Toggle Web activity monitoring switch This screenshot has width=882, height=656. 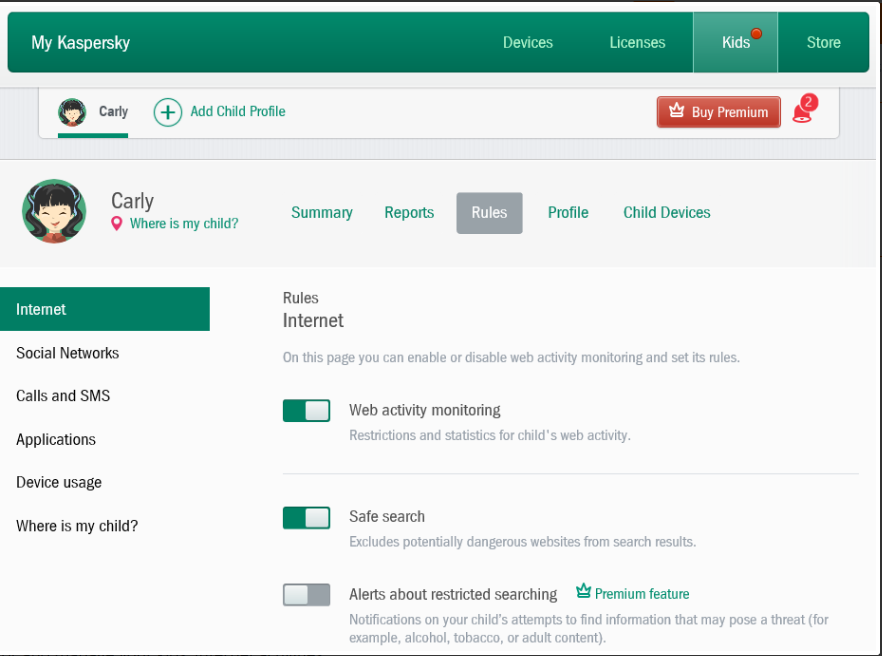[307, 411]
